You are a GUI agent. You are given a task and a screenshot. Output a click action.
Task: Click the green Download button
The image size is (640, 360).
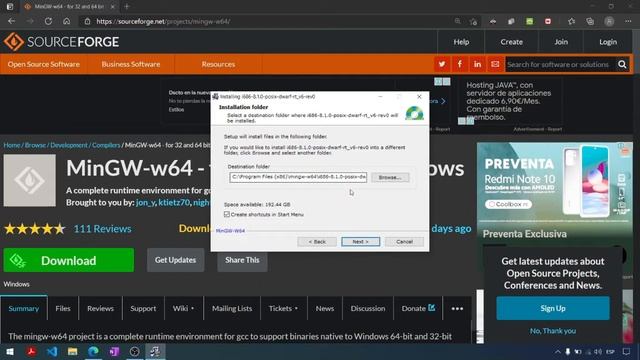point(69,260)
